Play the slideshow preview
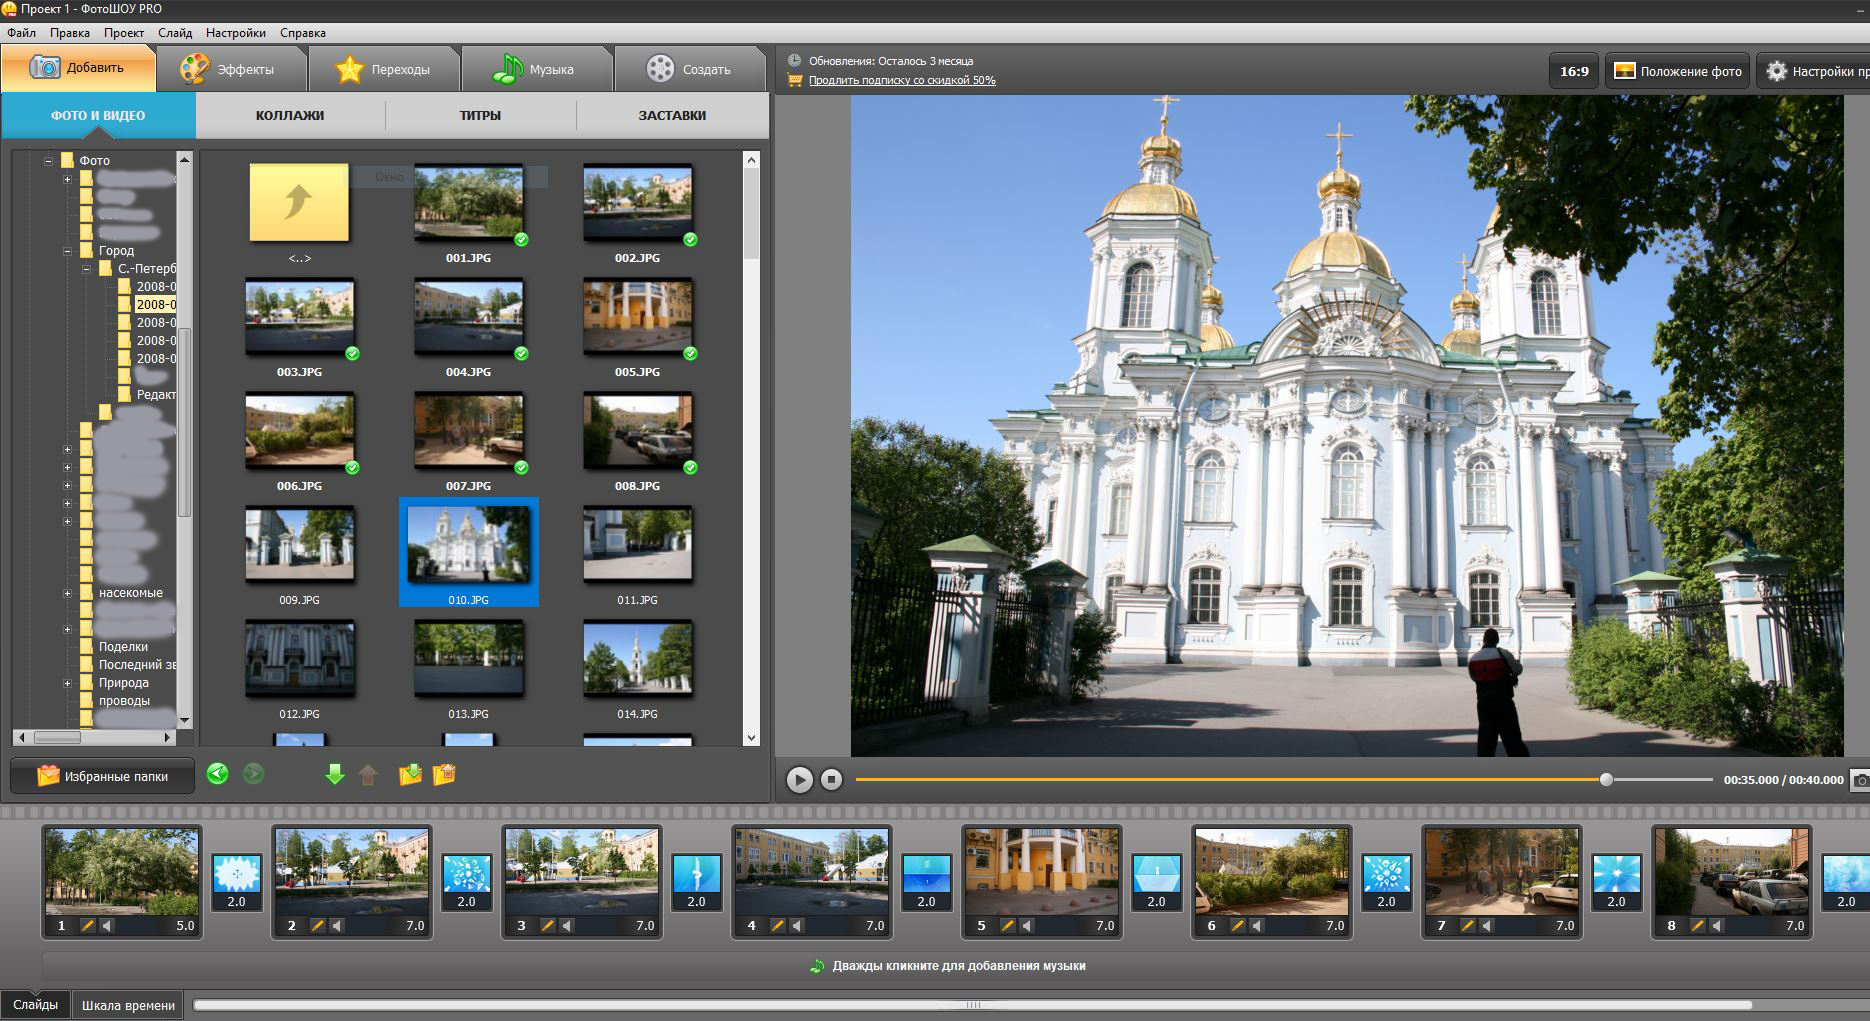Screen dimensions: 1870x1021 pyautogui.click(x=799, y=779)
